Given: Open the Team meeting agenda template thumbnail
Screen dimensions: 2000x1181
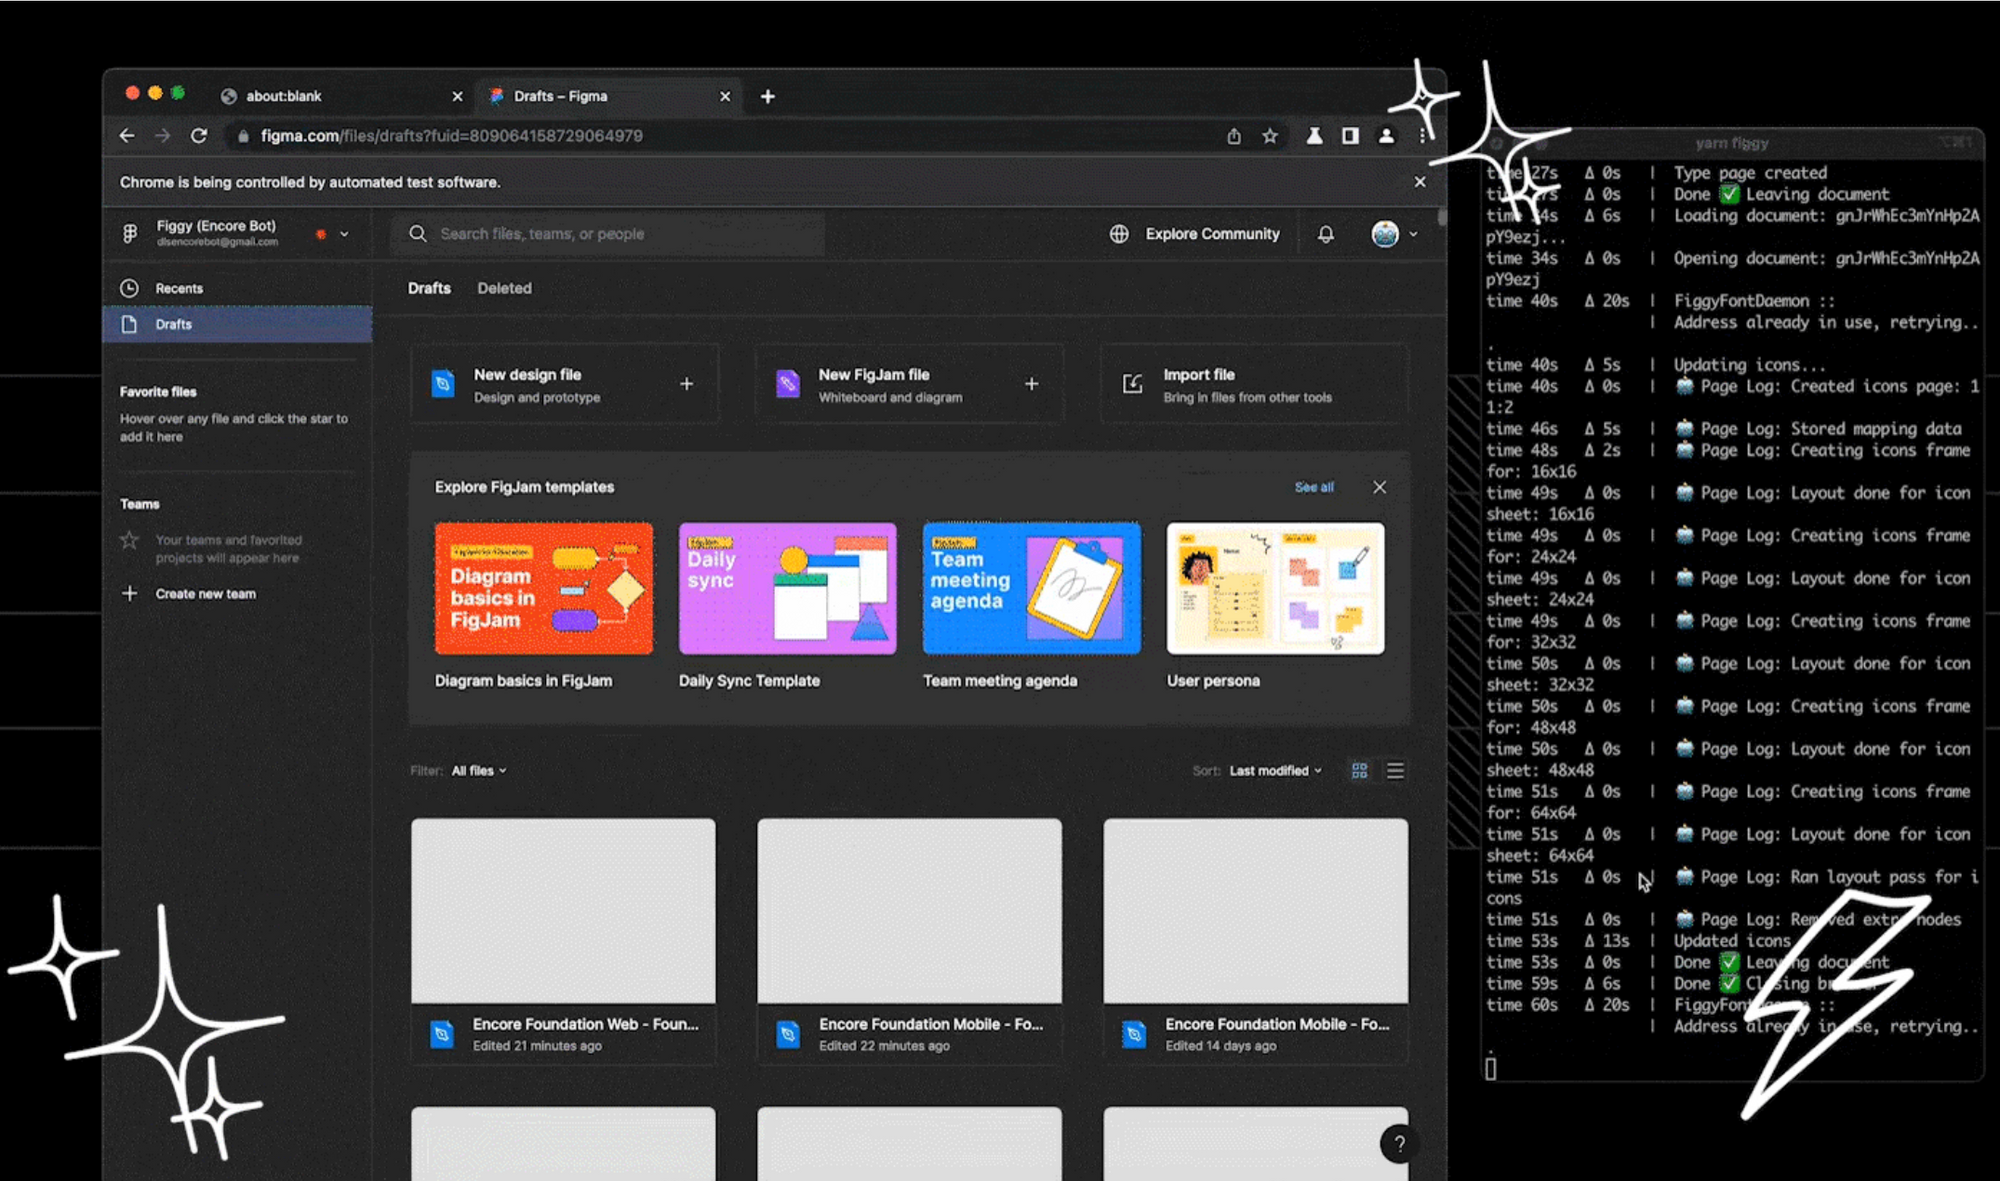Looking at the screenshot, I should (1031, 588).
